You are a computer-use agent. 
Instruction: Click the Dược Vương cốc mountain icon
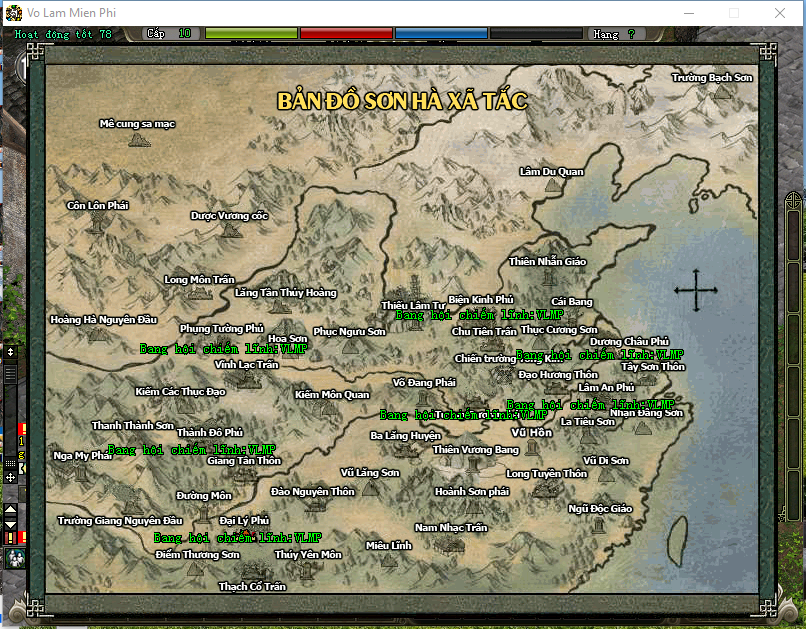[231, 230]
